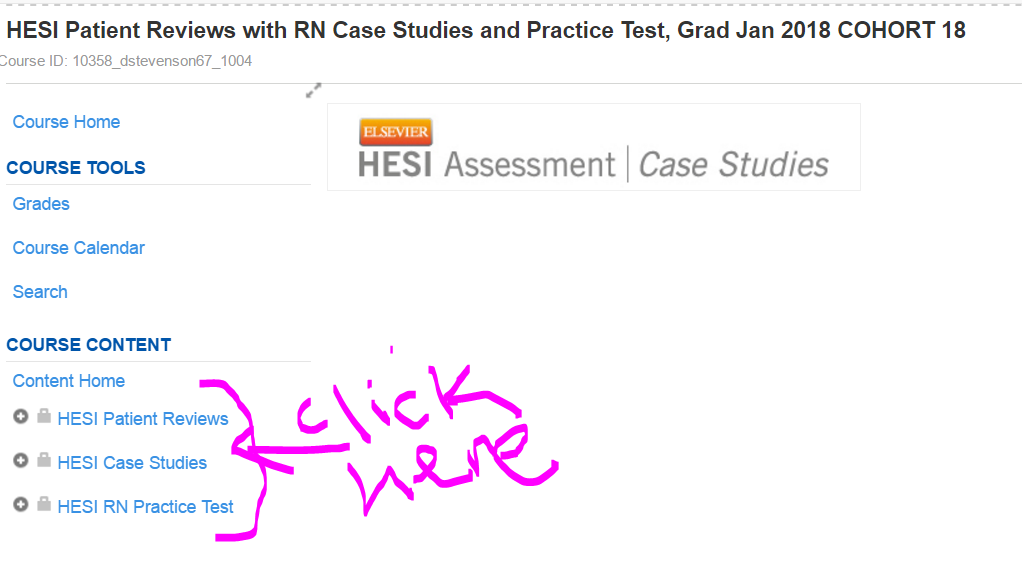The image size is (1022, 567).
Task: Open the HESI RN Practice Test link
Action: [145, 506]
